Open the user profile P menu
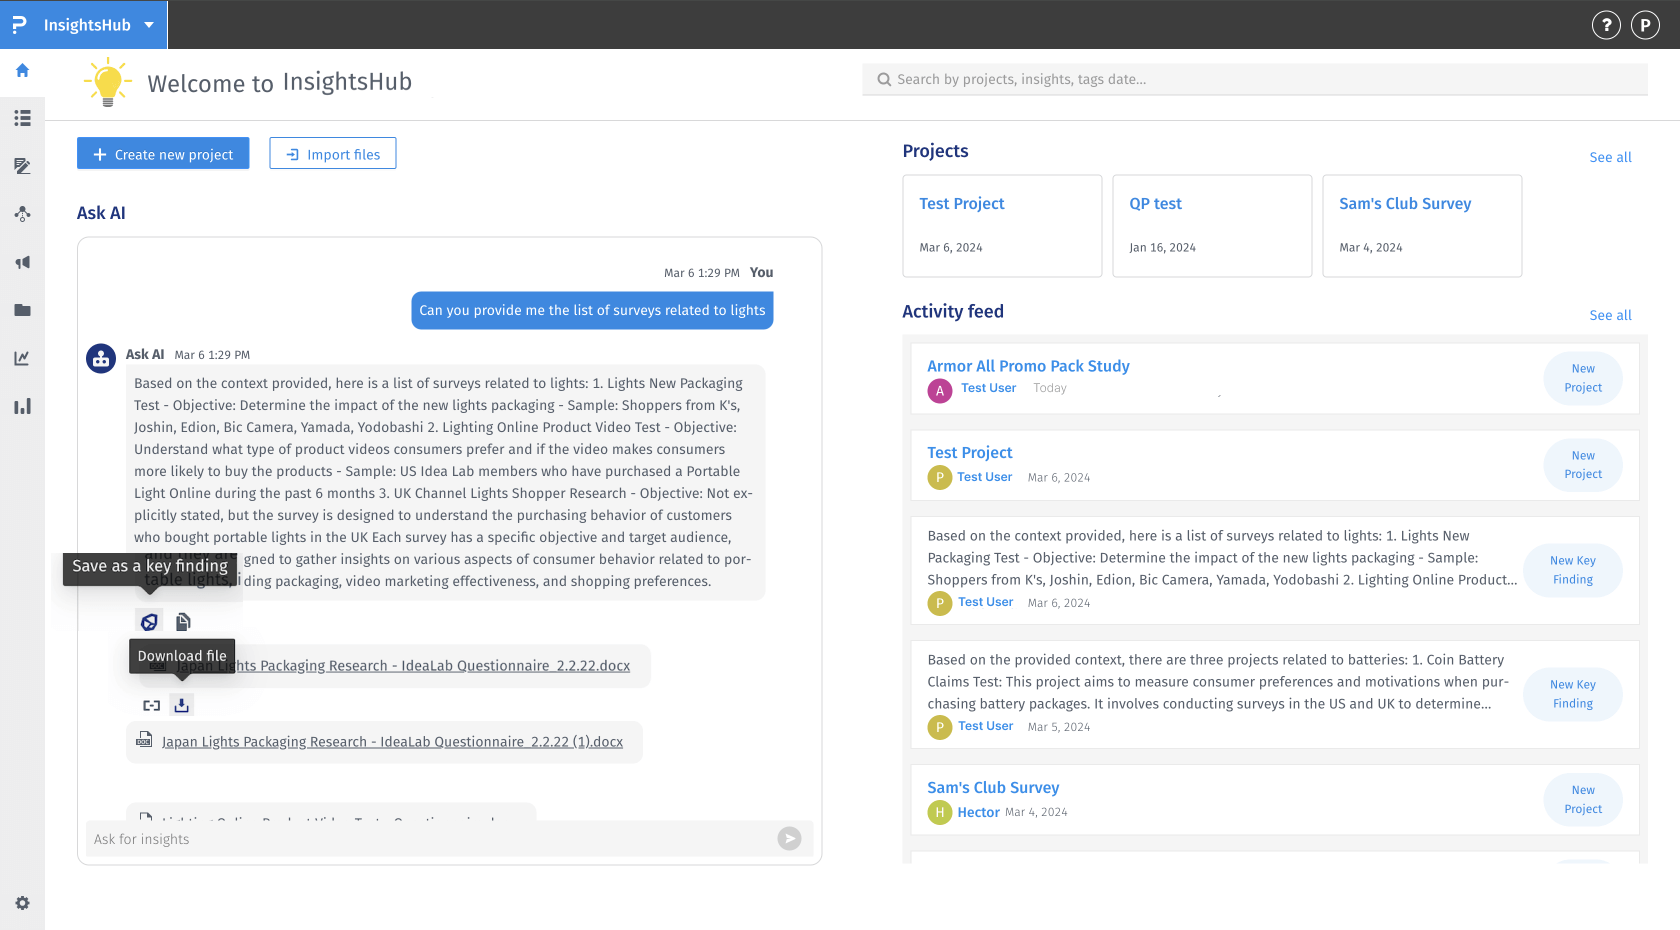This screenshot has height=930, width=1680. click(1645, 25)
